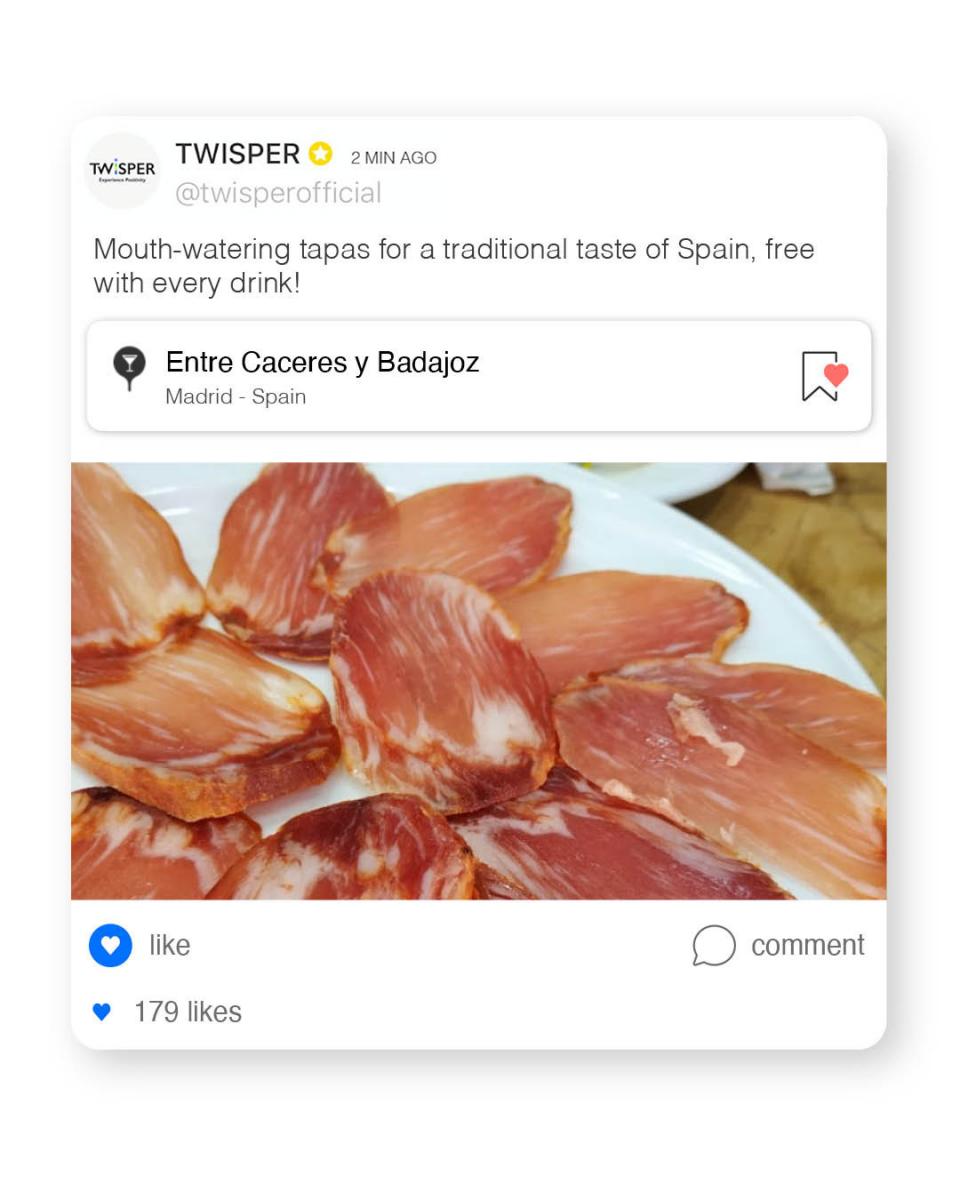Open the cured meat photo
This screenshot has height=1200, width=960.
pyautogui.click(x=478, y=681)
